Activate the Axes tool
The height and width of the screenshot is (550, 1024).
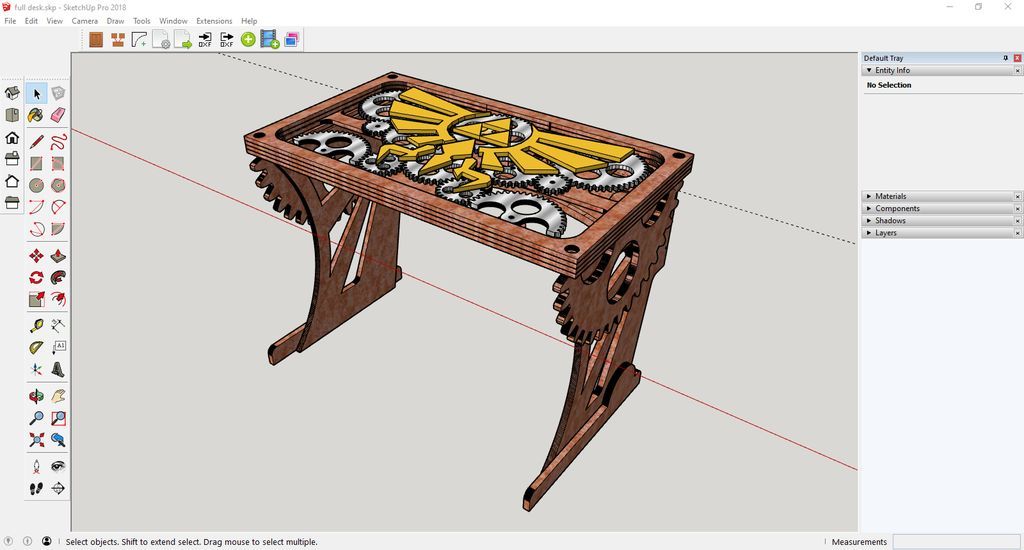coord(37,369)
